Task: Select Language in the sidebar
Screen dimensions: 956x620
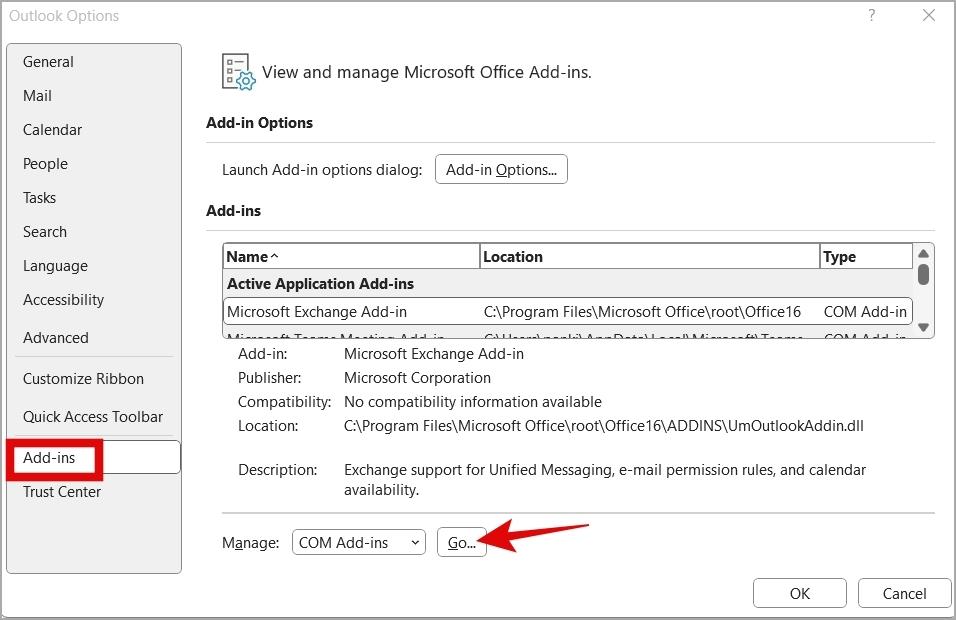Action: pos(55,266)
